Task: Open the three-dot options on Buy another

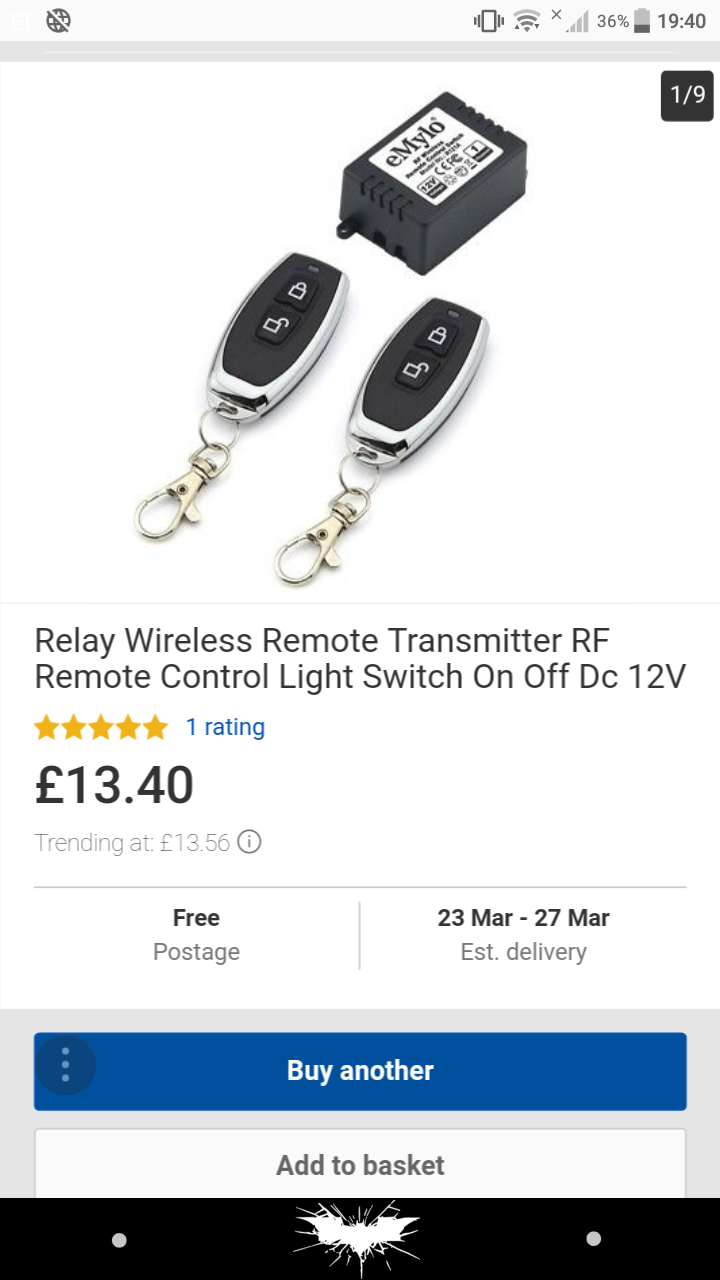Action: [x=66, y=1065]
